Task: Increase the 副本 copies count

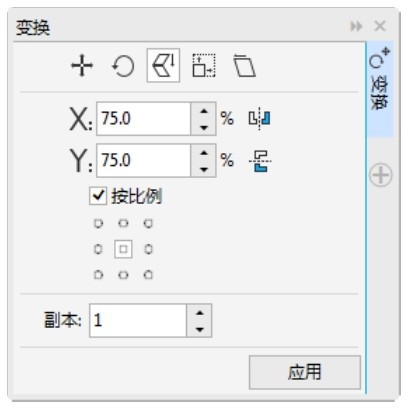Action: click(199, 313)
